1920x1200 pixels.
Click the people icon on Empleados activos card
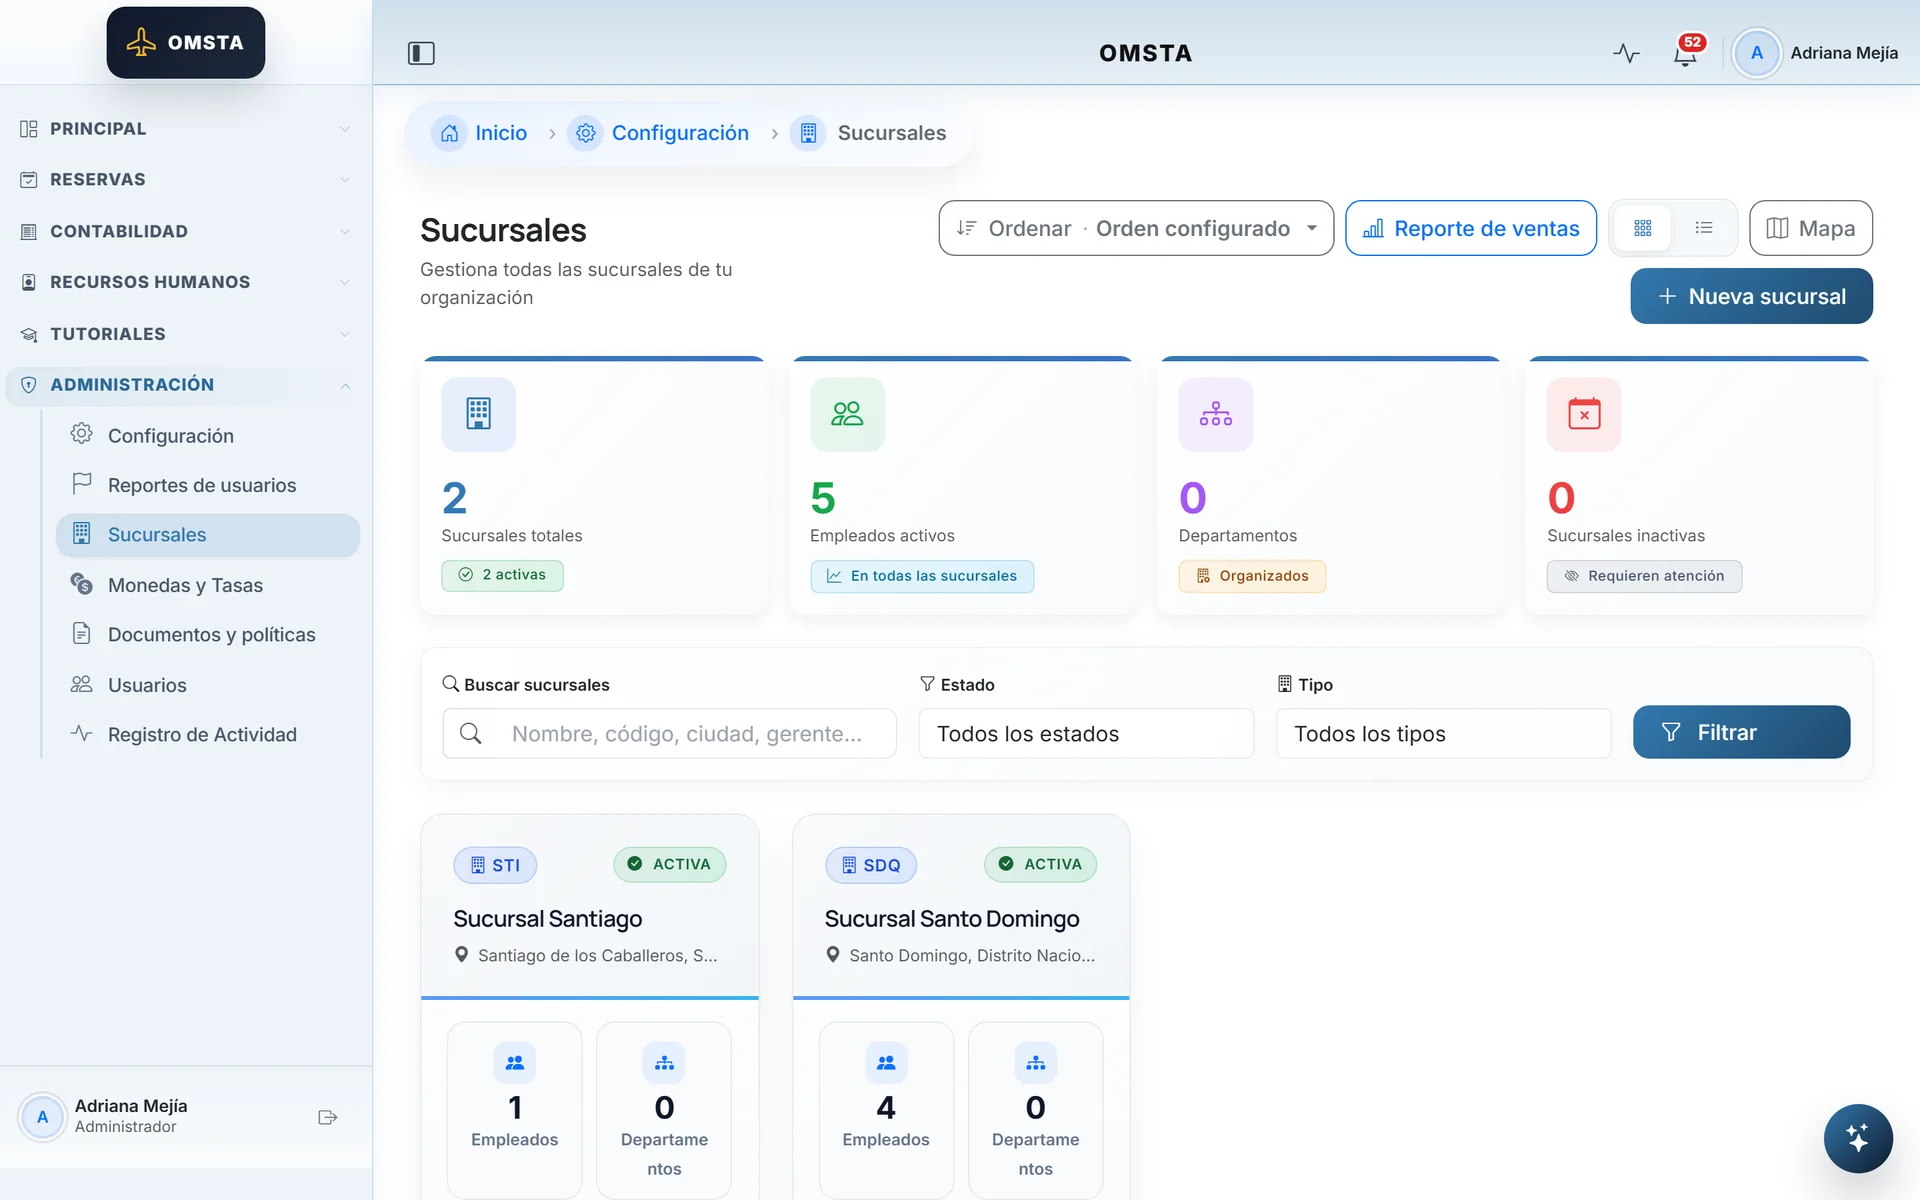click(x=847, y=414)
